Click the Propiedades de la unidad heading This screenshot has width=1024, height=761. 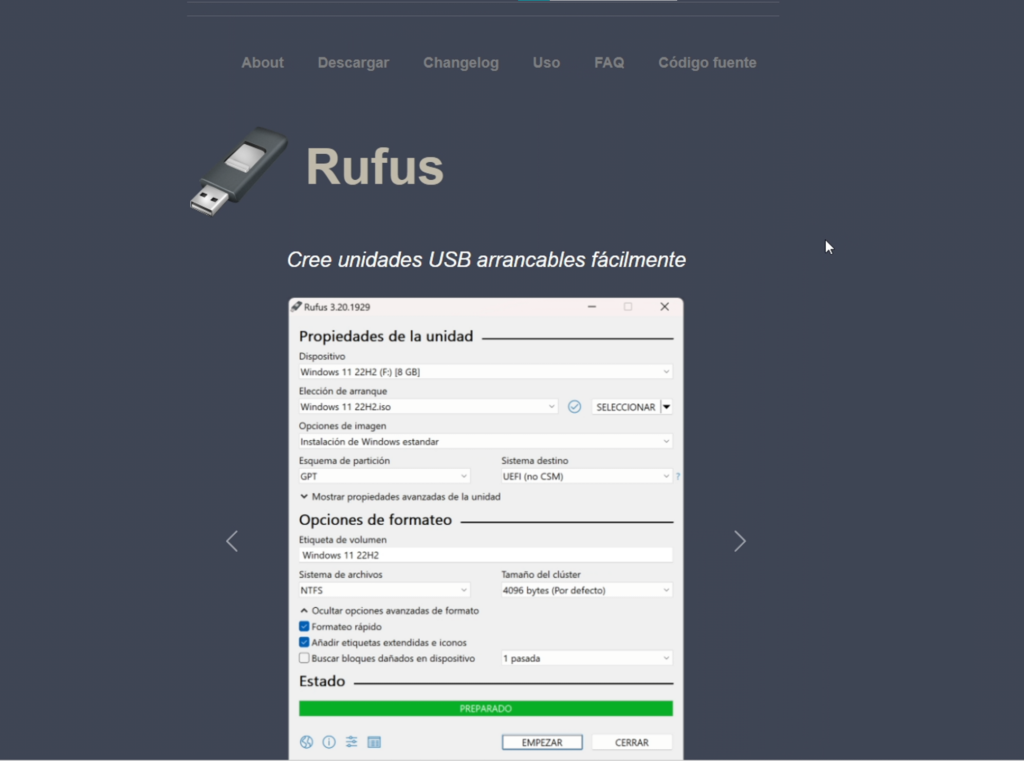pos(386,336)
